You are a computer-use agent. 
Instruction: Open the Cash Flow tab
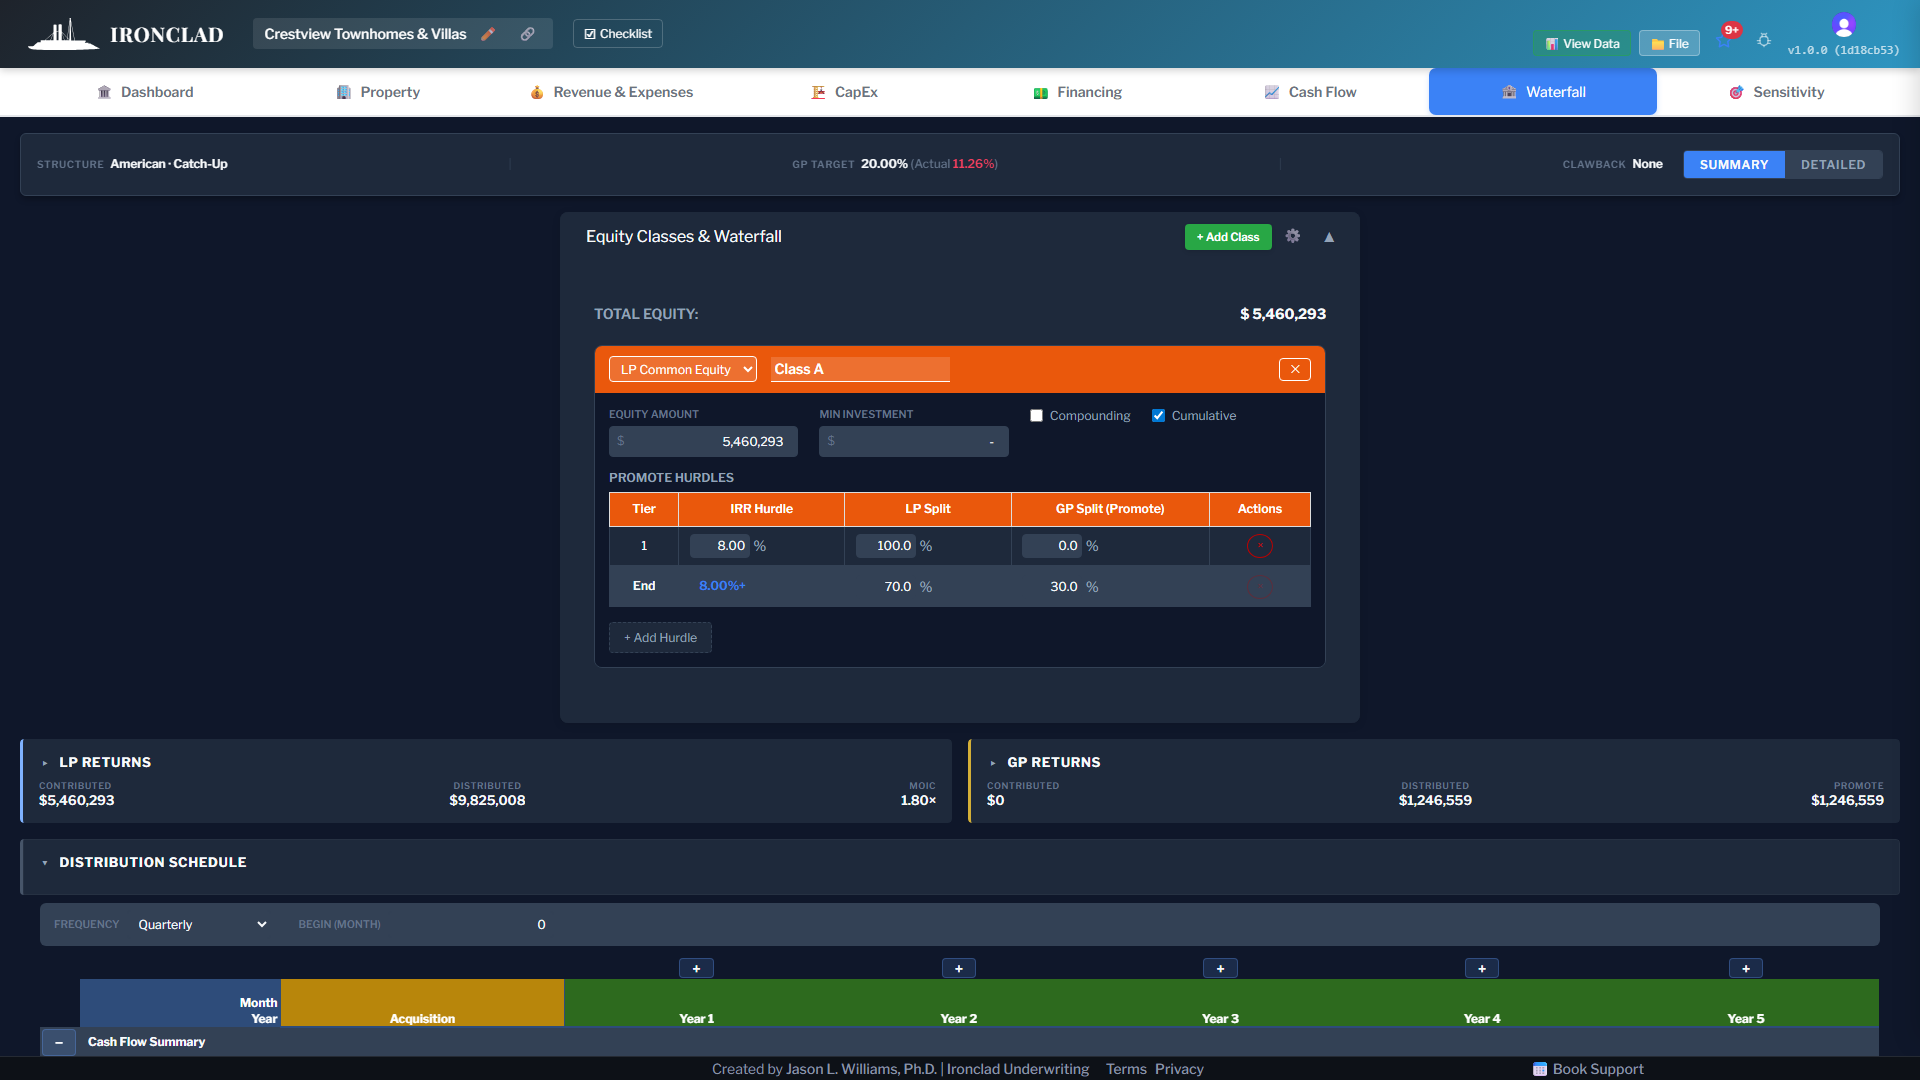point(1310,92)
